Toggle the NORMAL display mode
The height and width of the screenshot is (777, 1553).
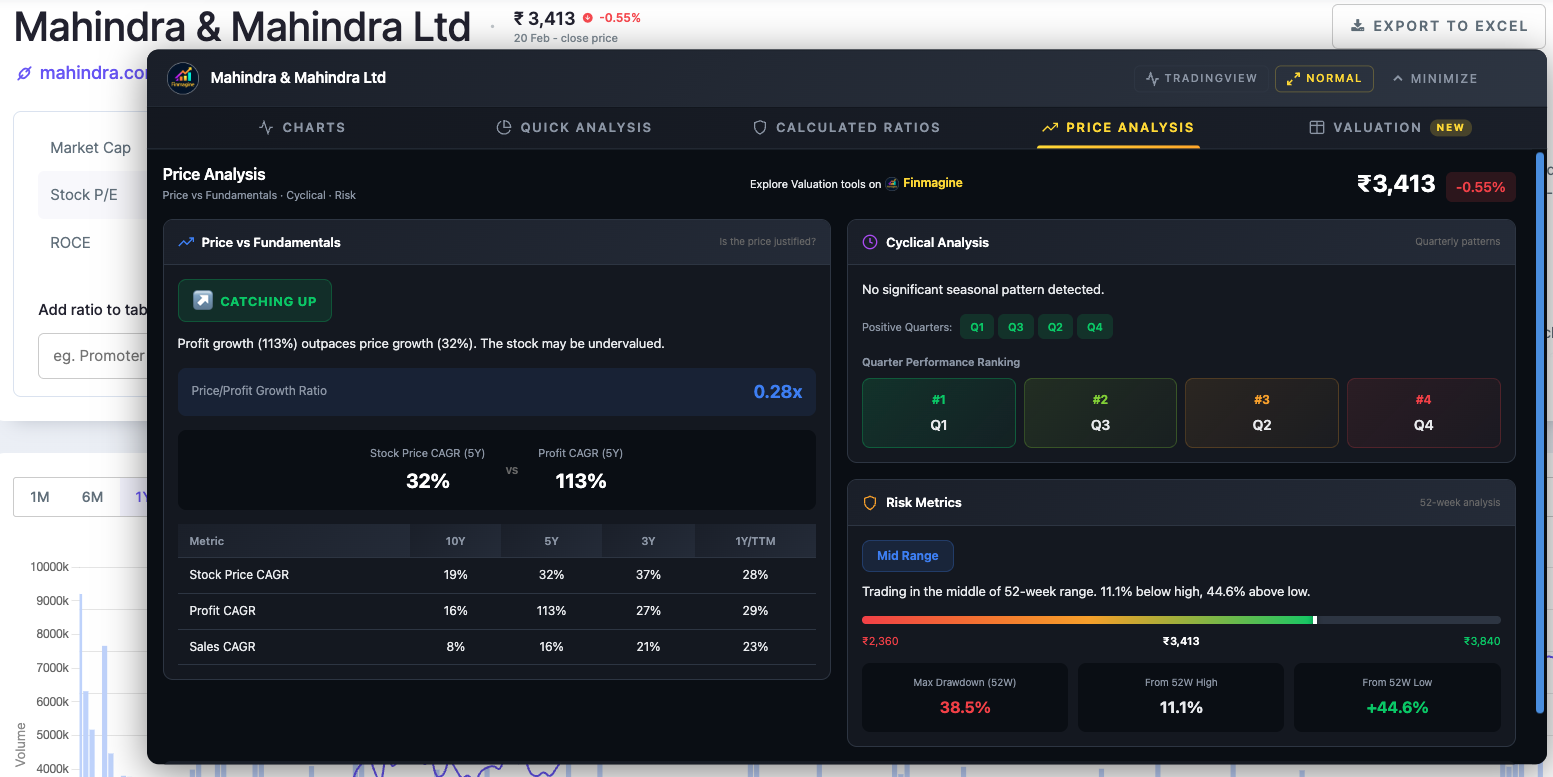tap(1324, 78)
